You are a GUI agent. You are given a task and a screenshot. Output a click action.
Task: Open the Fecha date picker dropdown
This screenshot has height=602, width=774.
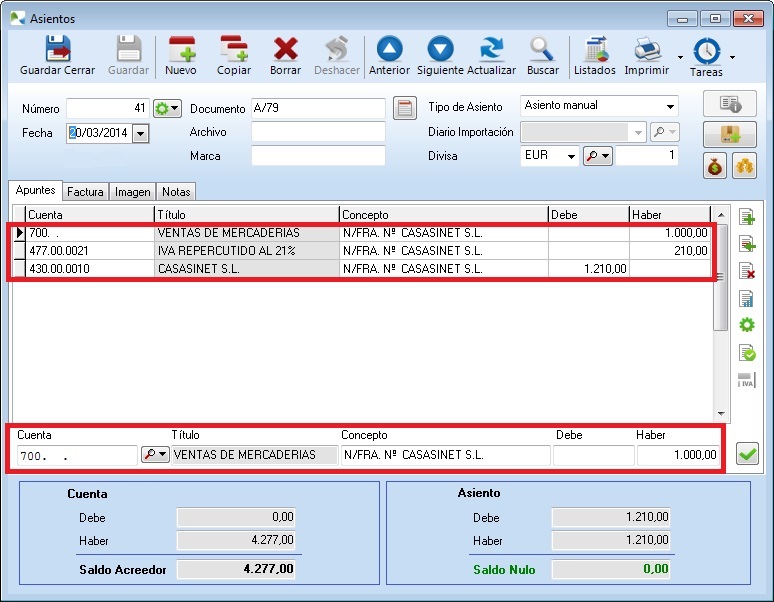click(x=139, y=133)
